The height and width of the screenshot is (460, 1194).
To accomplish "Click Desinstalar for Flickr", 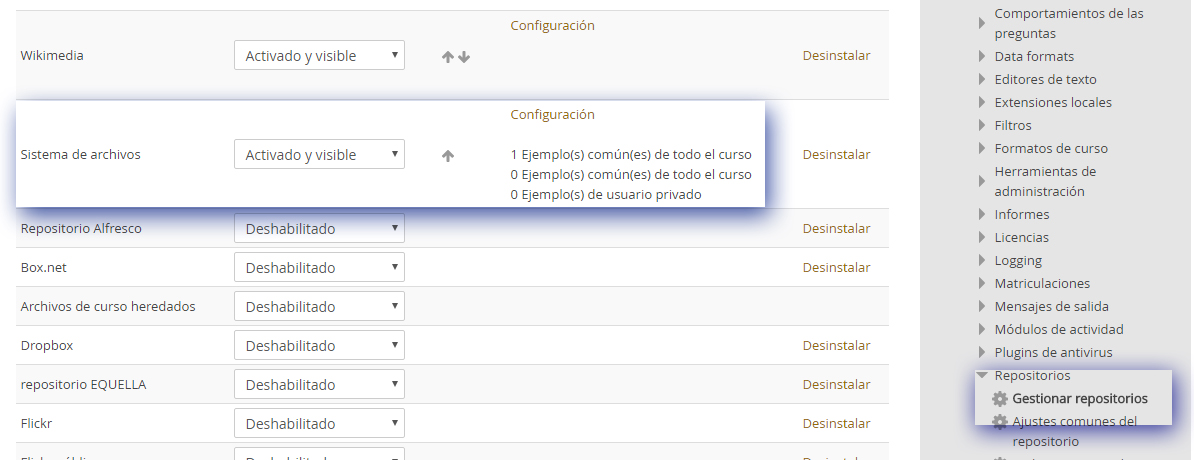I will pos(836,423).
